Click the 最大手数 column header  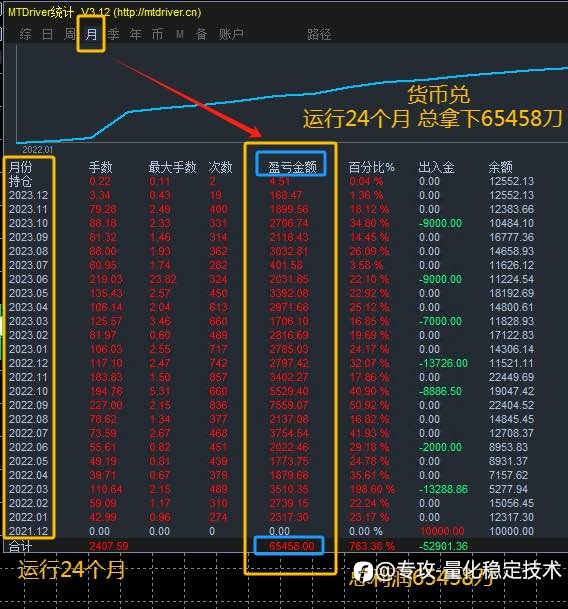(172, 167)
